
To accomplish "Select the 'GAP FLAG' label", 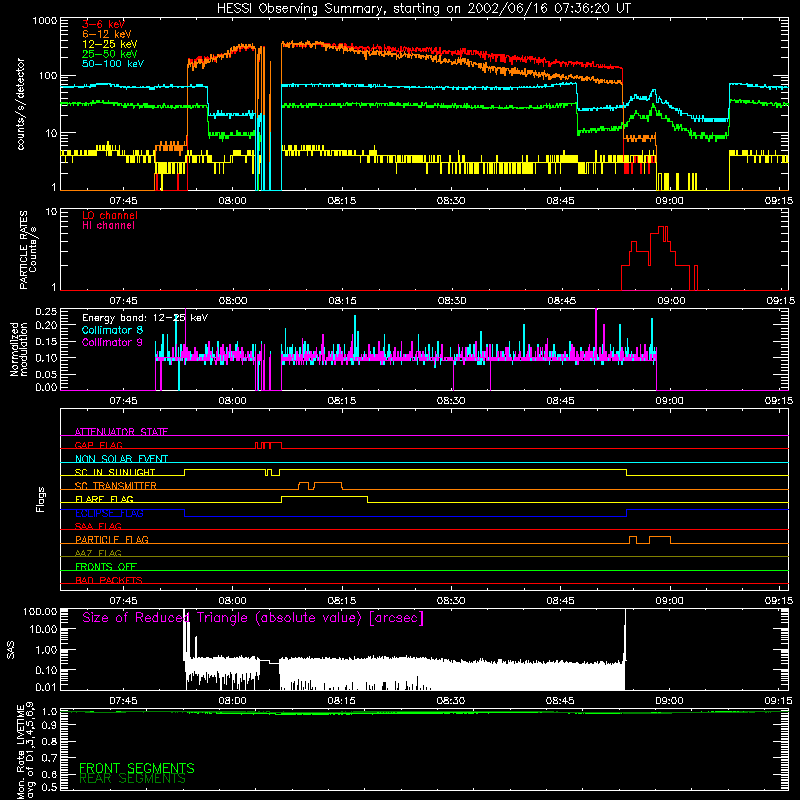I will (98, 445).
